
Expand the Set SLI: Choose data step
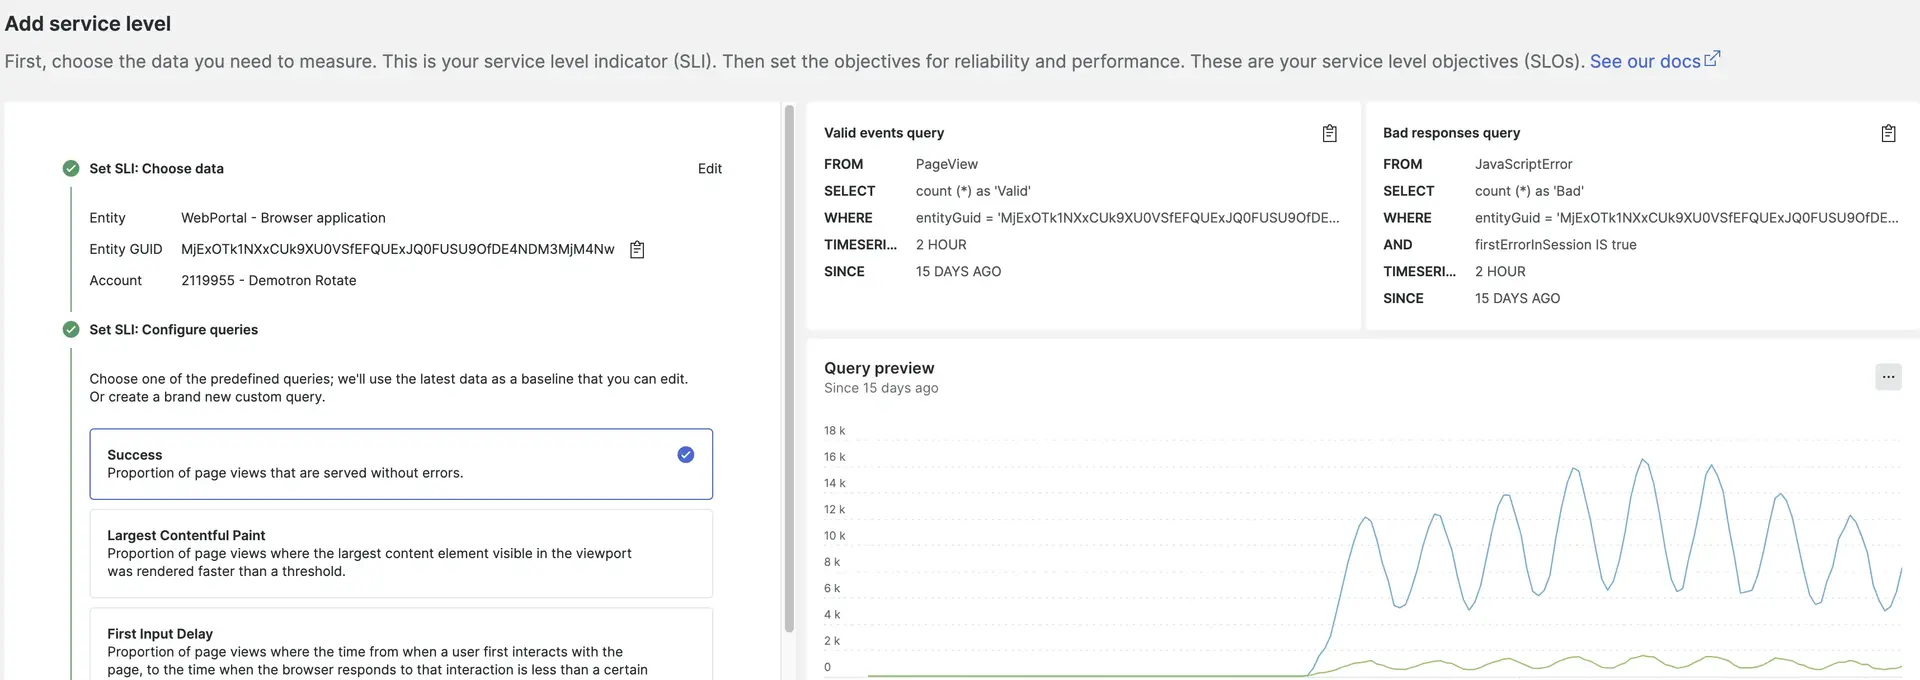tap(156, 169)
